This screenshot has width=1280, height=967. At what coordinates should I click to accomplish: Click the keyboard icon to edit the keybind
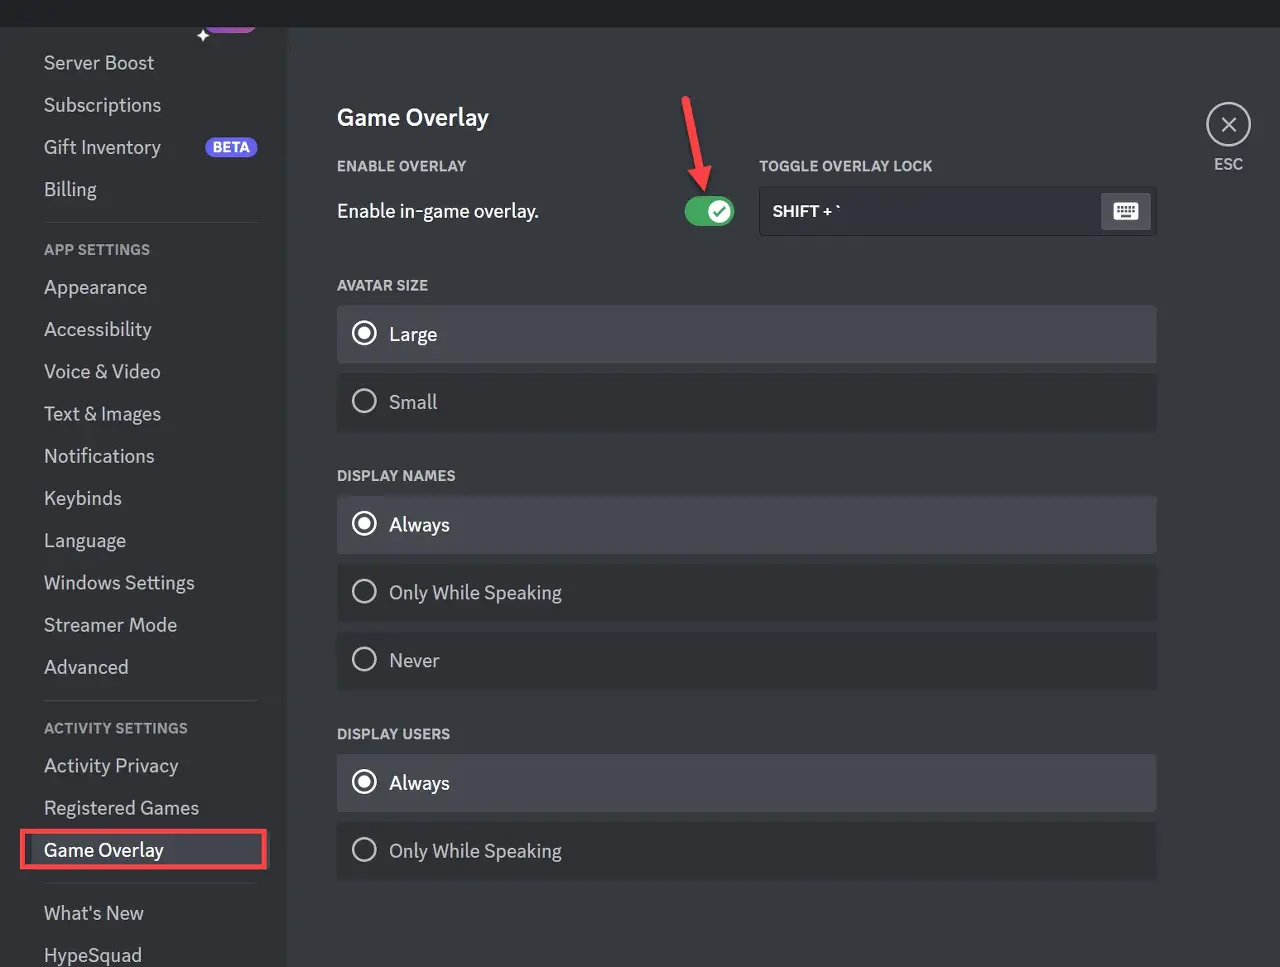tap(1126, 211)
